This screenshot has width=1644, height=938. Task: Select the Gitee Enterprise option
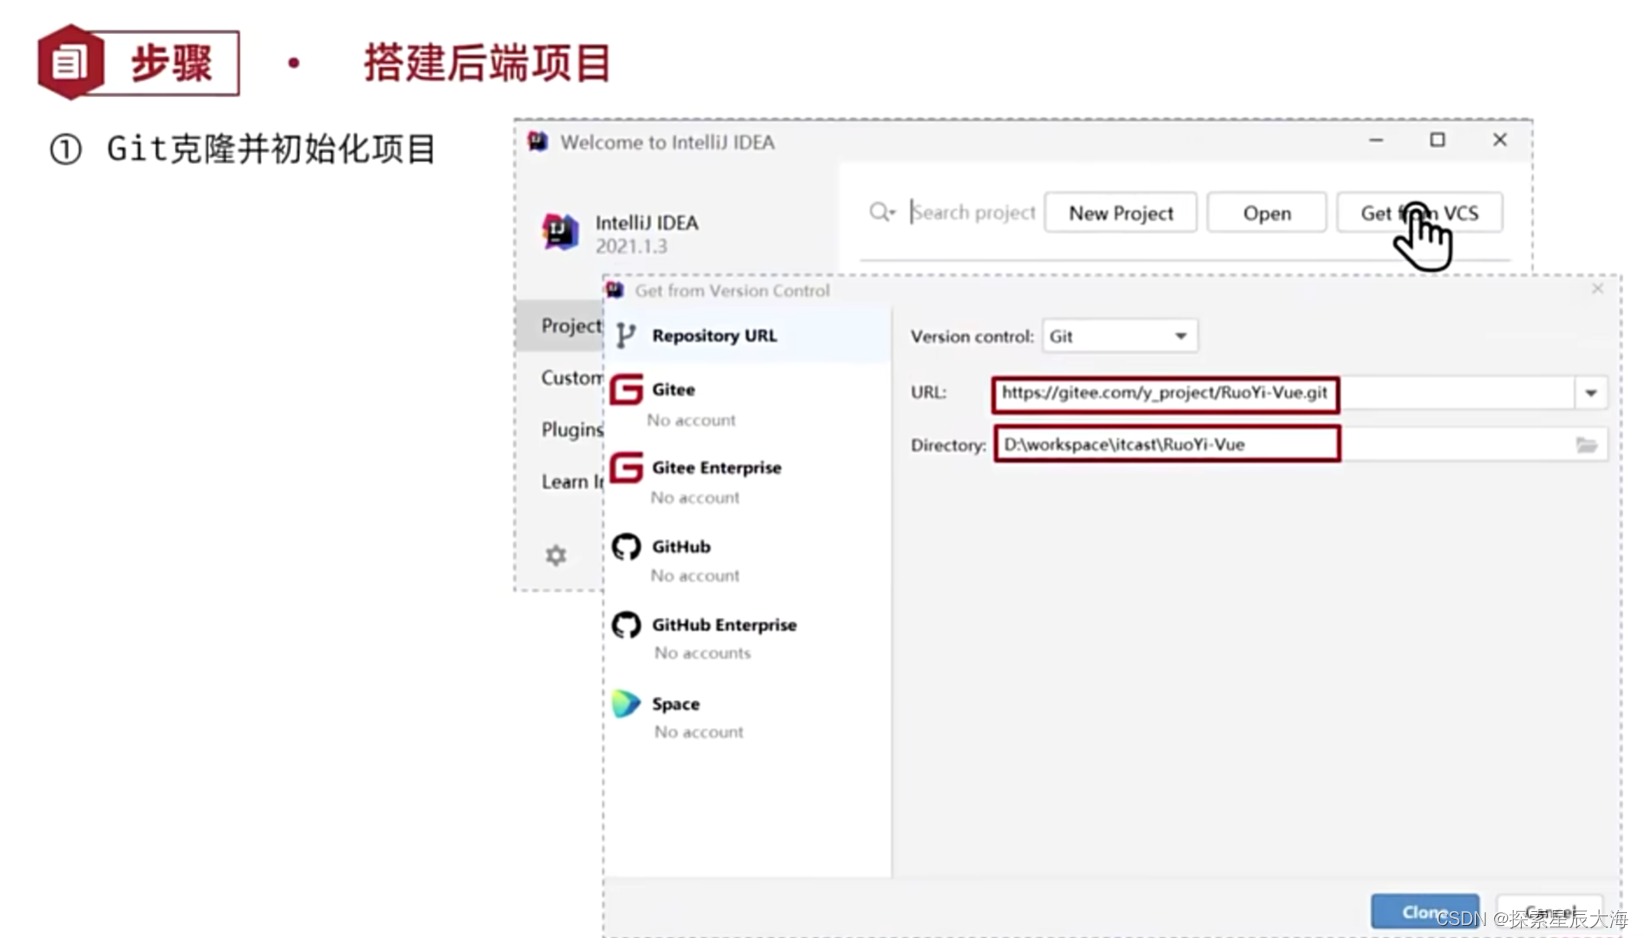(x=716, y=467)
